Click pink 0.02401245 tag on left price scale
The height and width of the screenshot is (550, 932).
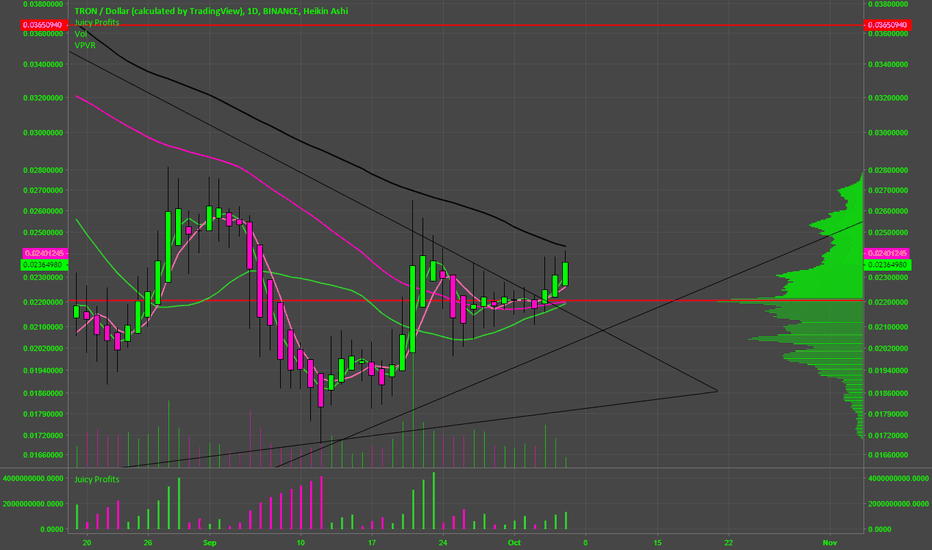pyautogui.click(x=45, y=253)
